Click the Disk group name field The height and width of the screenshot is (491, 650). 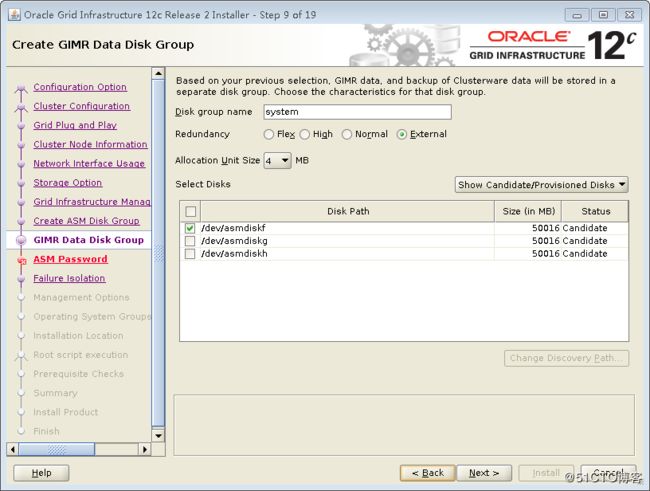[357, 112]
